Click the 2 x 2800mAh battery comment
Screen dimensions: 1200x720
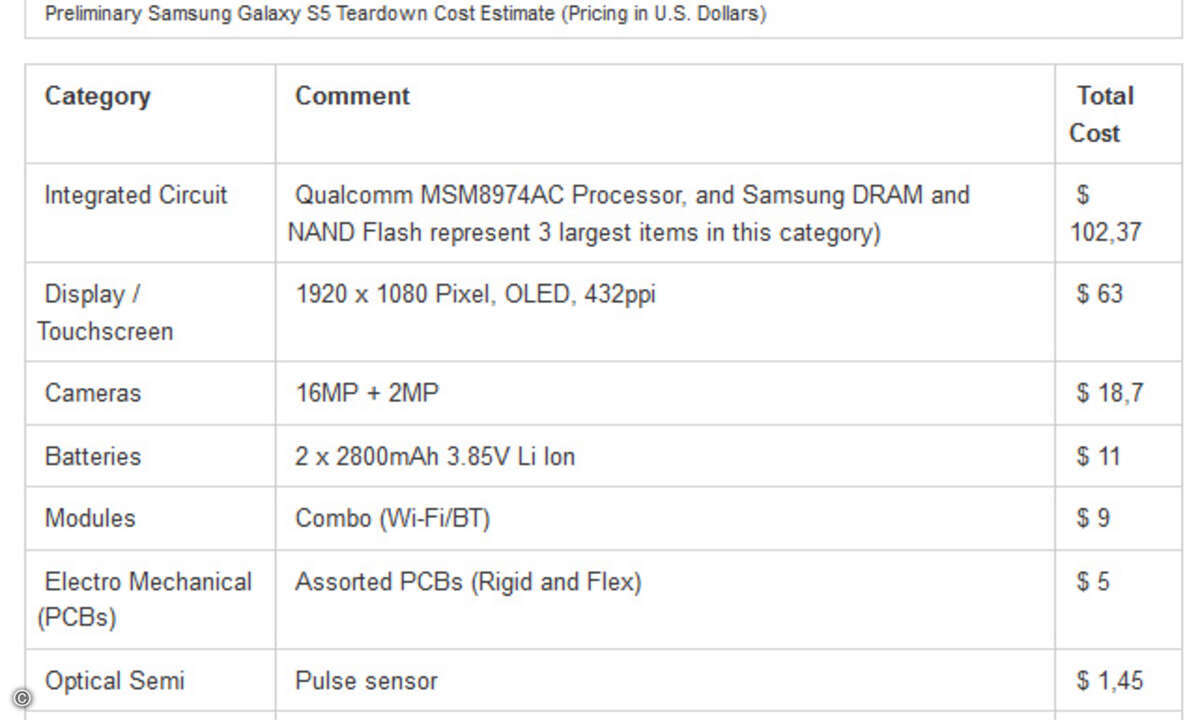click(x=435, y=456)
